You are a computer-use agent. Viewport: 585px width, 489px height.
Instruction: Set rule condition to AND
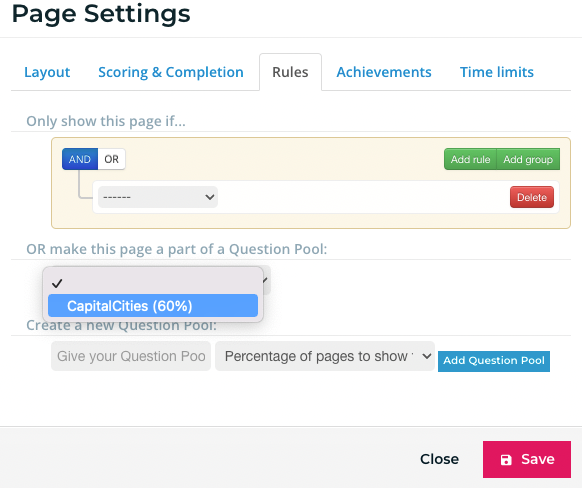[80, 159]
